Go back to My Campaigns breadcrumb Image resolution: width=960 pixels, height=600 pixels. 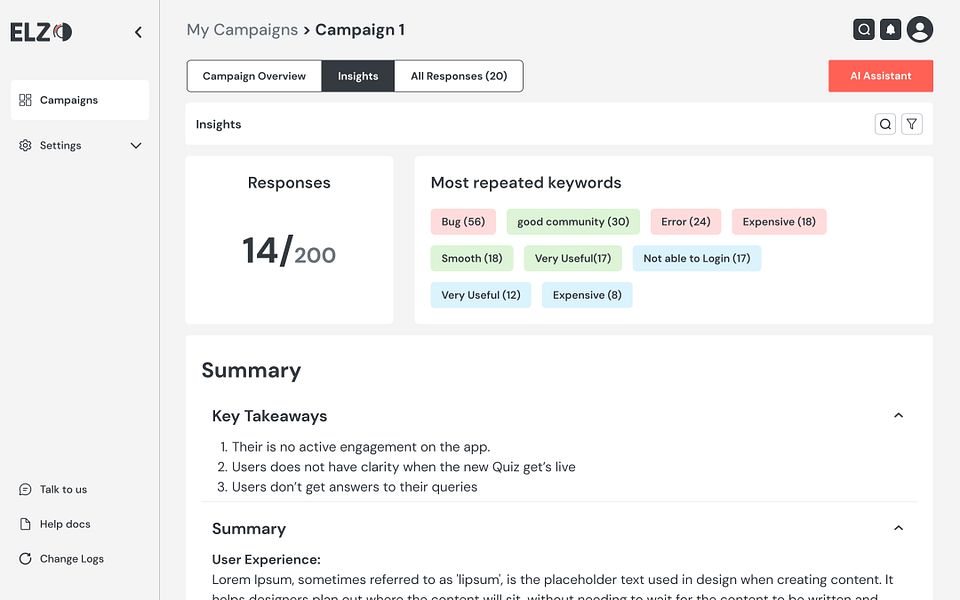click(x=242, y=30)
